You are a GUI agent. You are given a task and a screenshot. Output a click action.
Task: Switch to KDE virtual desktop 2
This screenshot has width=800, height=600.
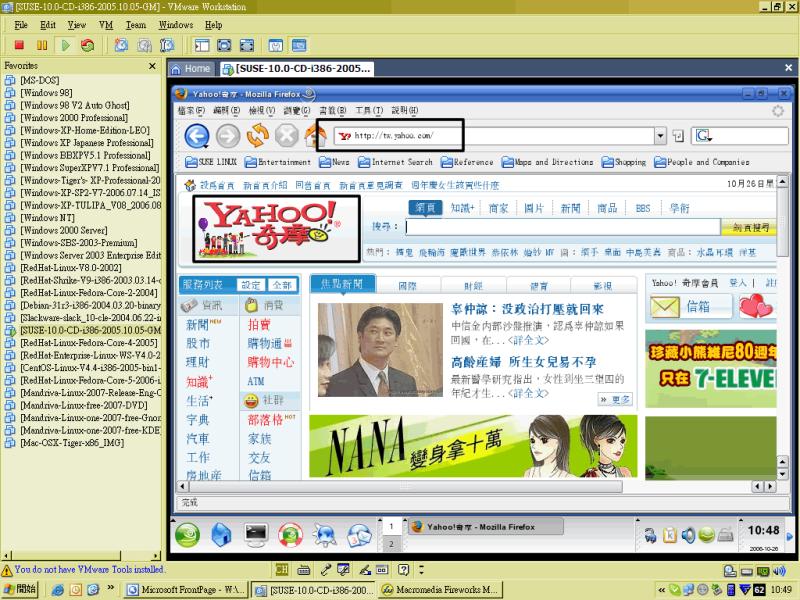click(391, 544)
